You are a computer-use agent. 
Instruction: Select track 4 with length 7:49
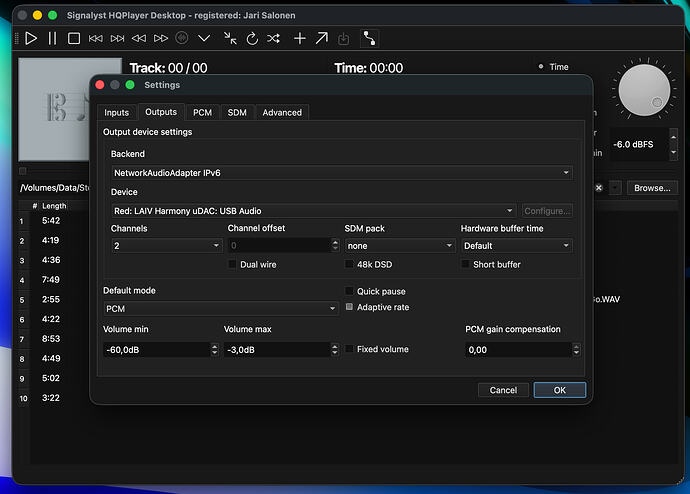click(x=51, y=280)
